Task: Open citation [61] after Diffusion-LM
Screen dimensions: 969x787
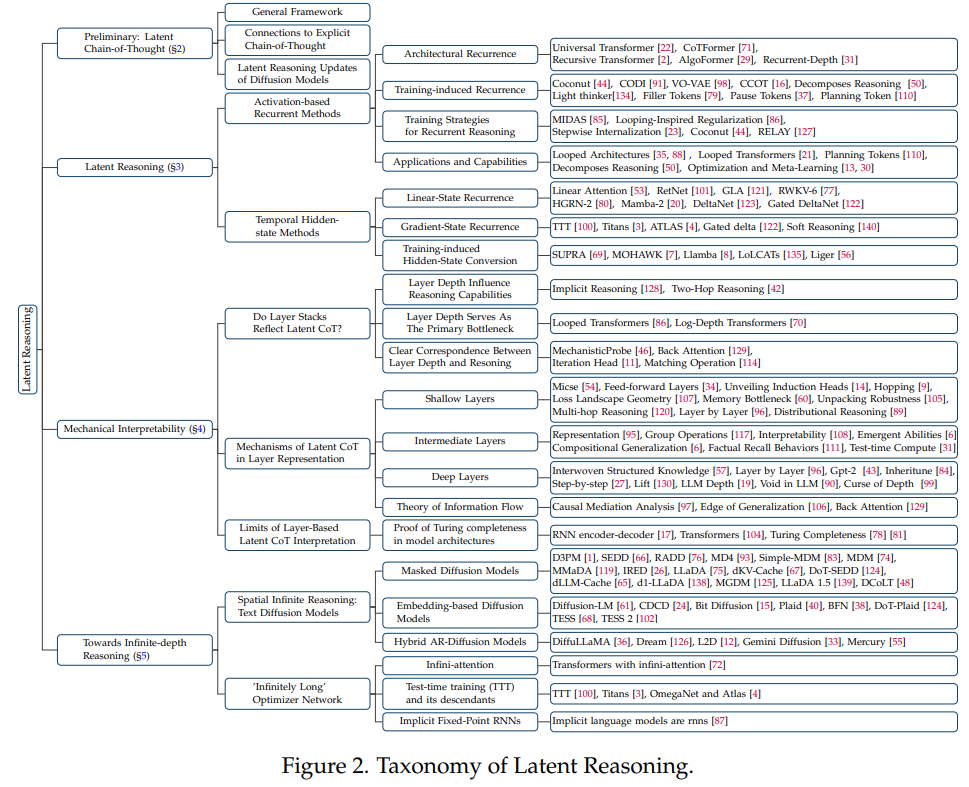Action: point(625,606)
